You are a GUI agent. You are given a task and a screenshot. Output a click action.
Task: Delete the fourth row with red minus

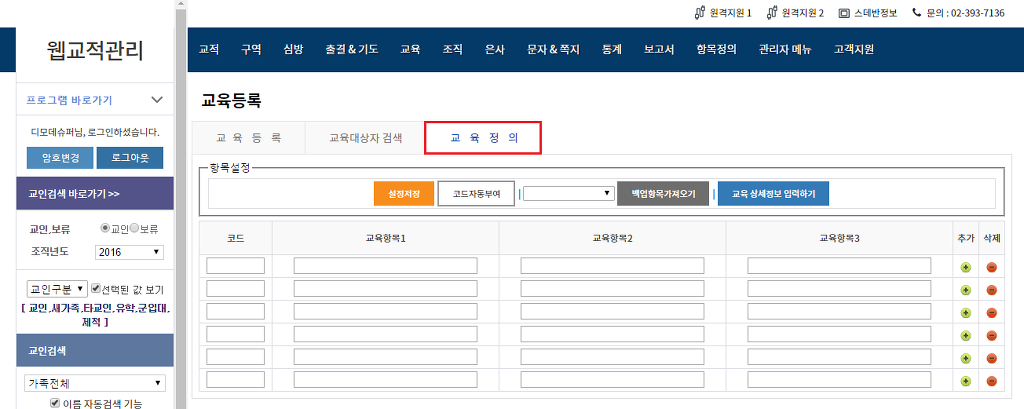click(991, 336)
